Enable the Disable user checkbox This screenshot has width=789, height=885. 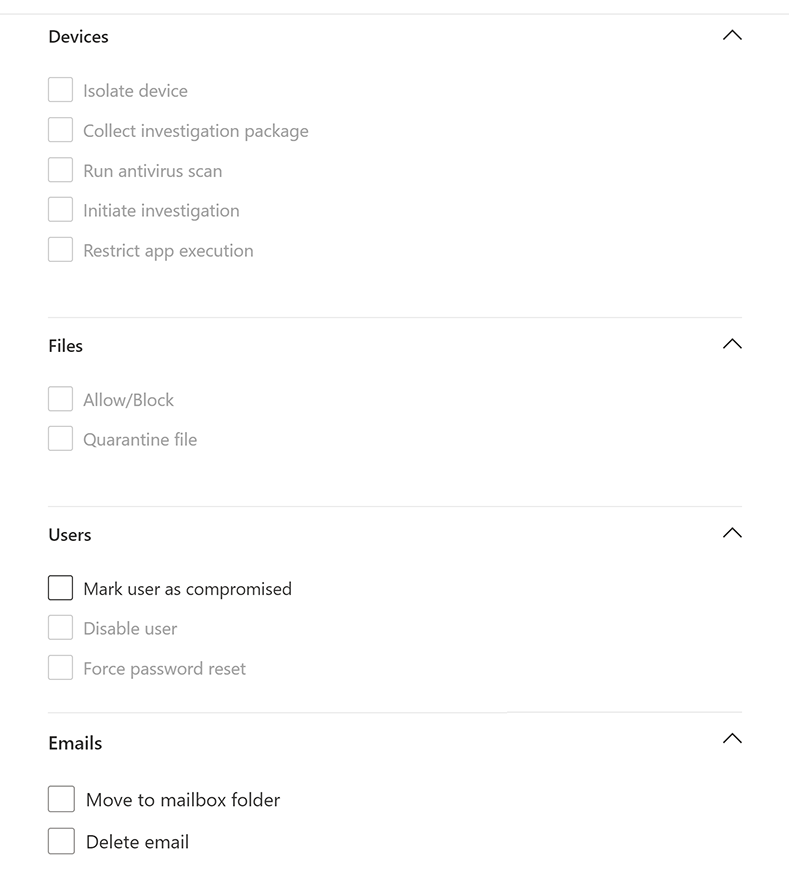click(61, 628)
